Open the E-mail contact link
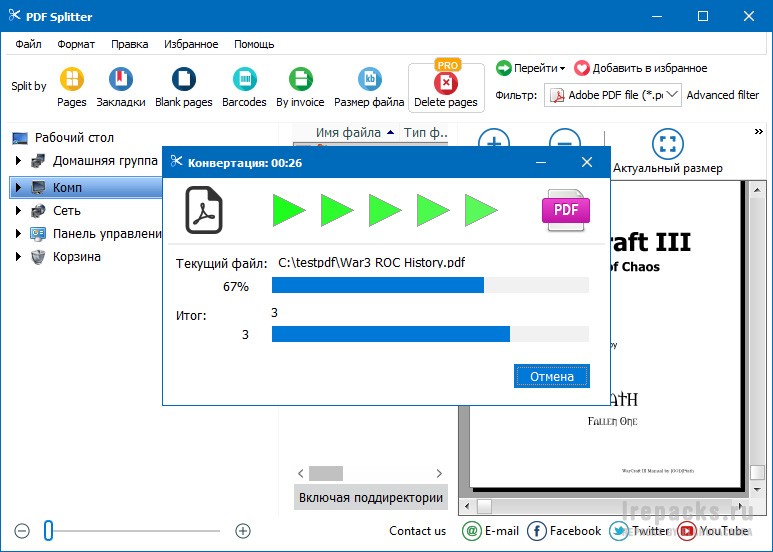The image size is (773, 552). click(491, 531)
